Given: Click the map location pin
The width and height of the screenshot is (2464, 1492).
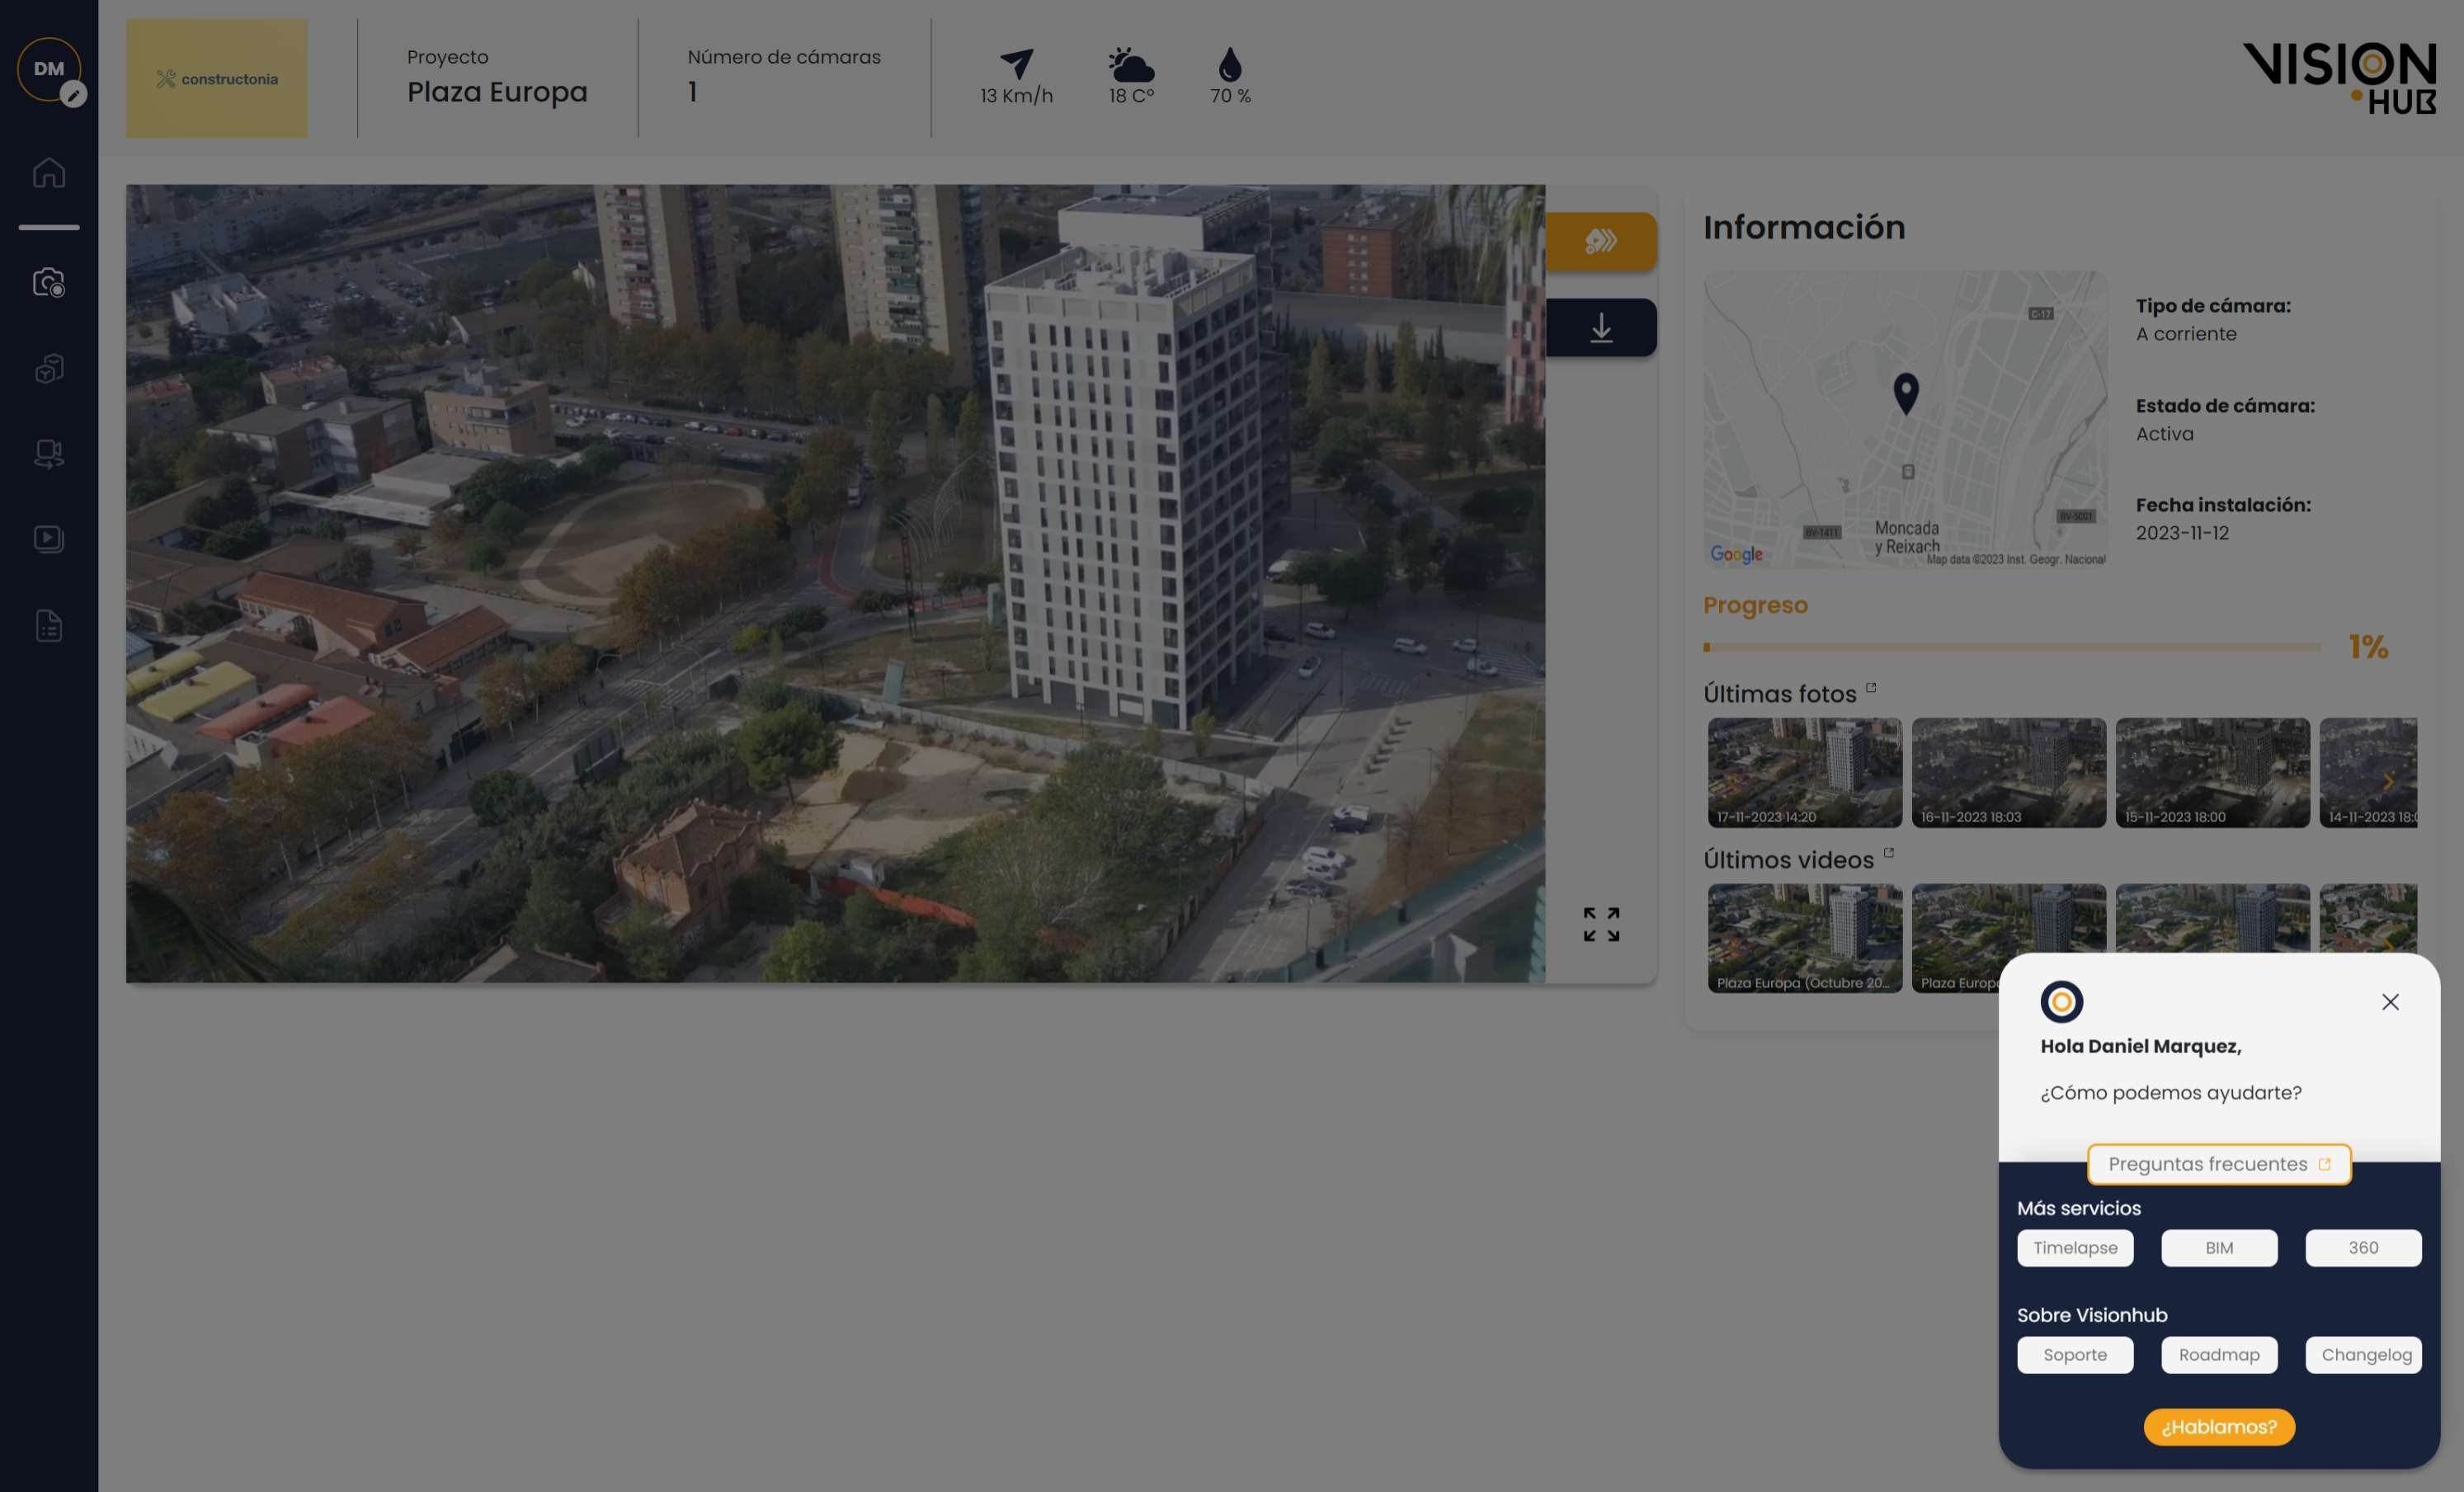Looking at the screenshot, I should 1906,393.
